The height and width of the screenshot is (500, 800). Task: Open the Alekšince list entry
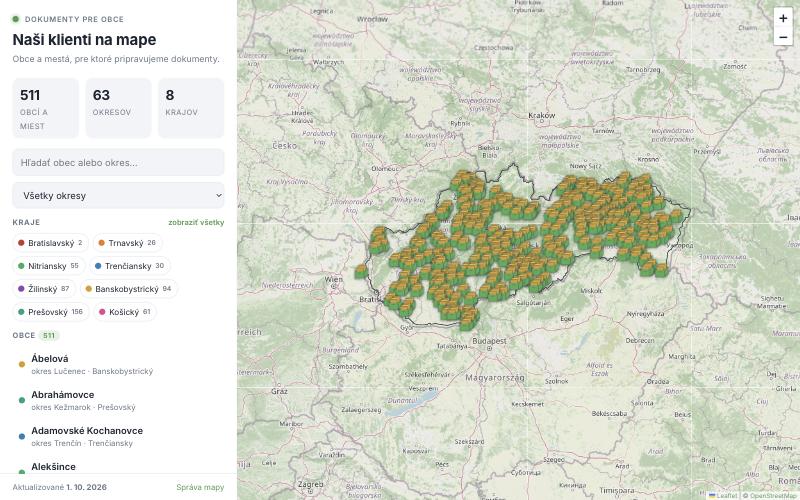[x=118, y=466]
